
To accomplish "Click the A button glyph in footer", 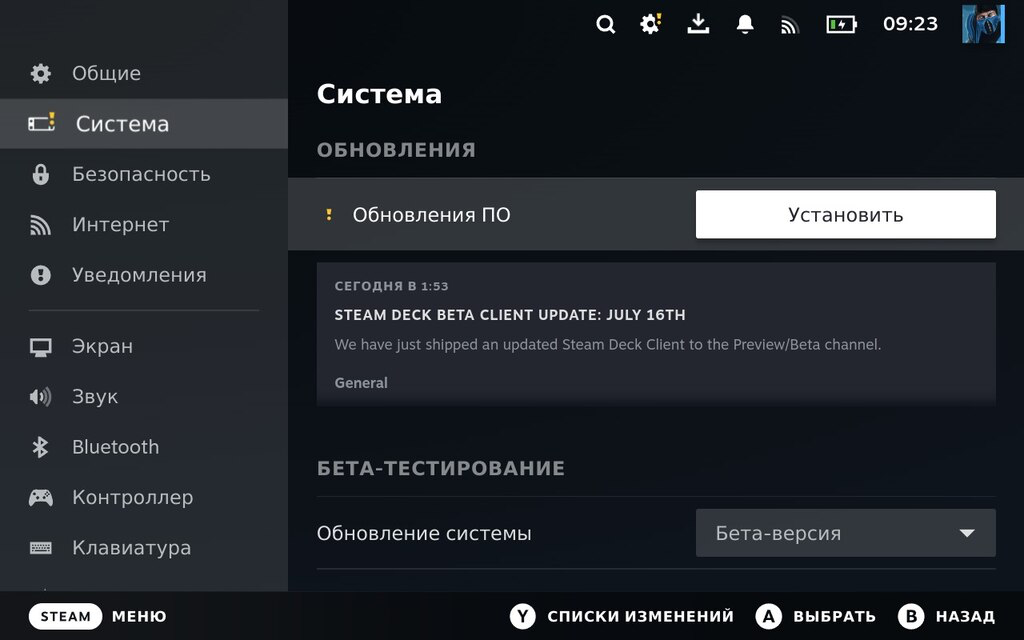I will click(769, 616).
